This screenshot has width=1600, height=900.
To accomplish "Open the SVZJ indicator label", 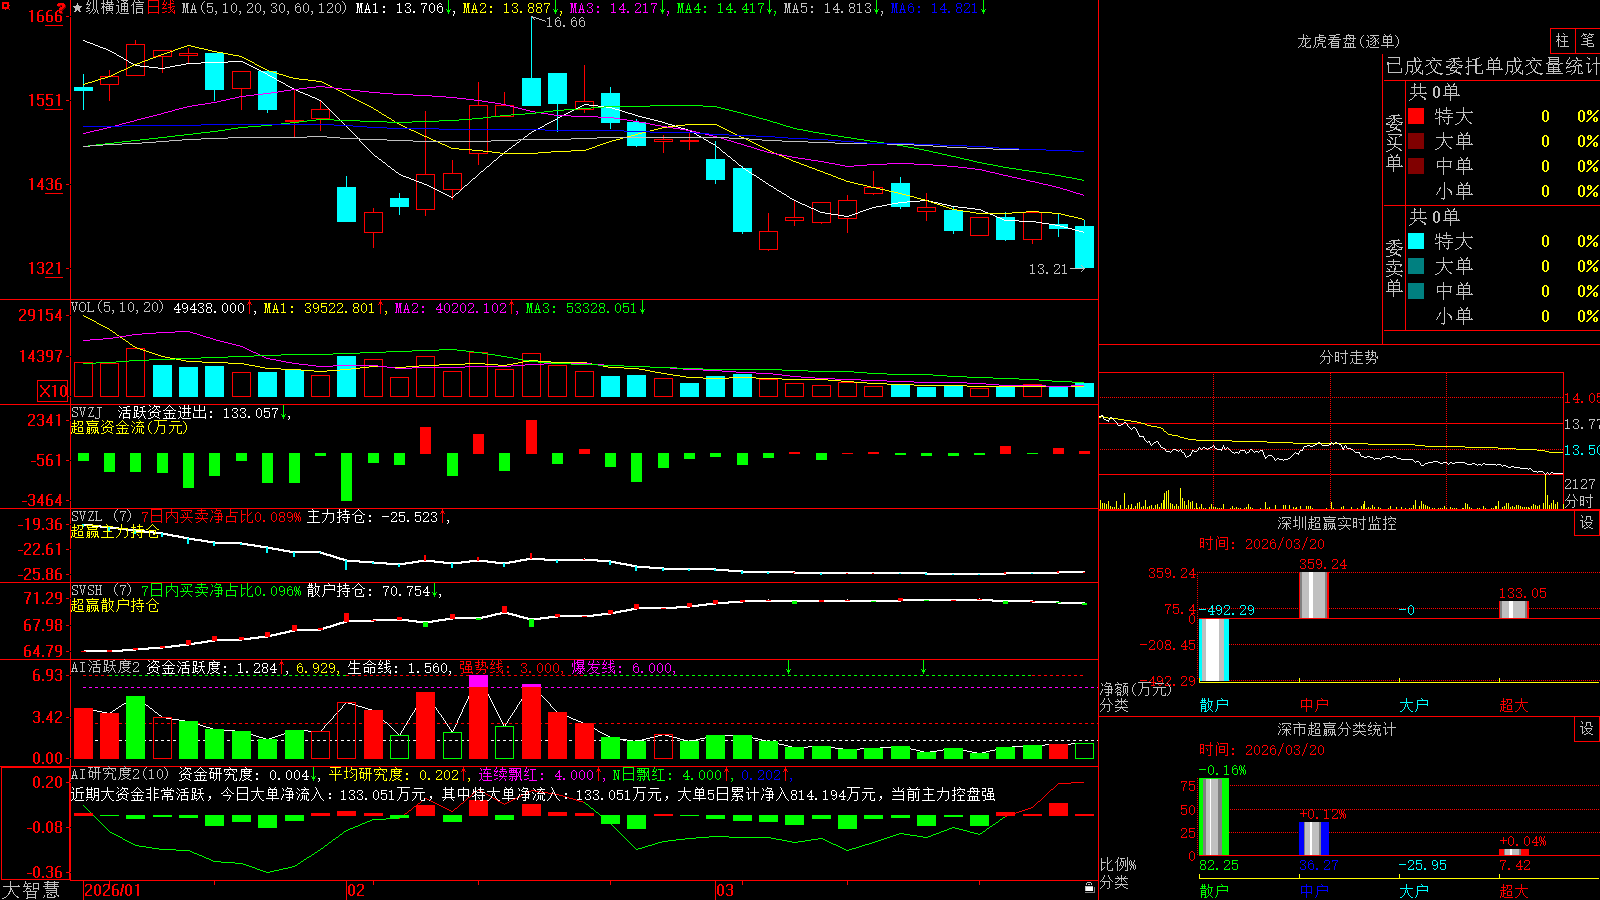I will coord(87,412).
